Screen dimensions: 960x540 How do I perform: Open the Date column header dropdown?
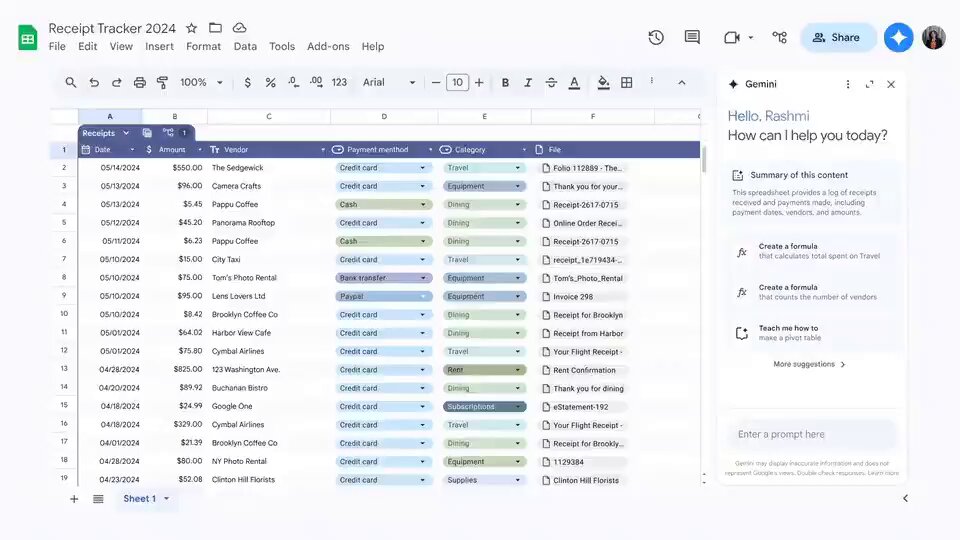tap(132, 149)
